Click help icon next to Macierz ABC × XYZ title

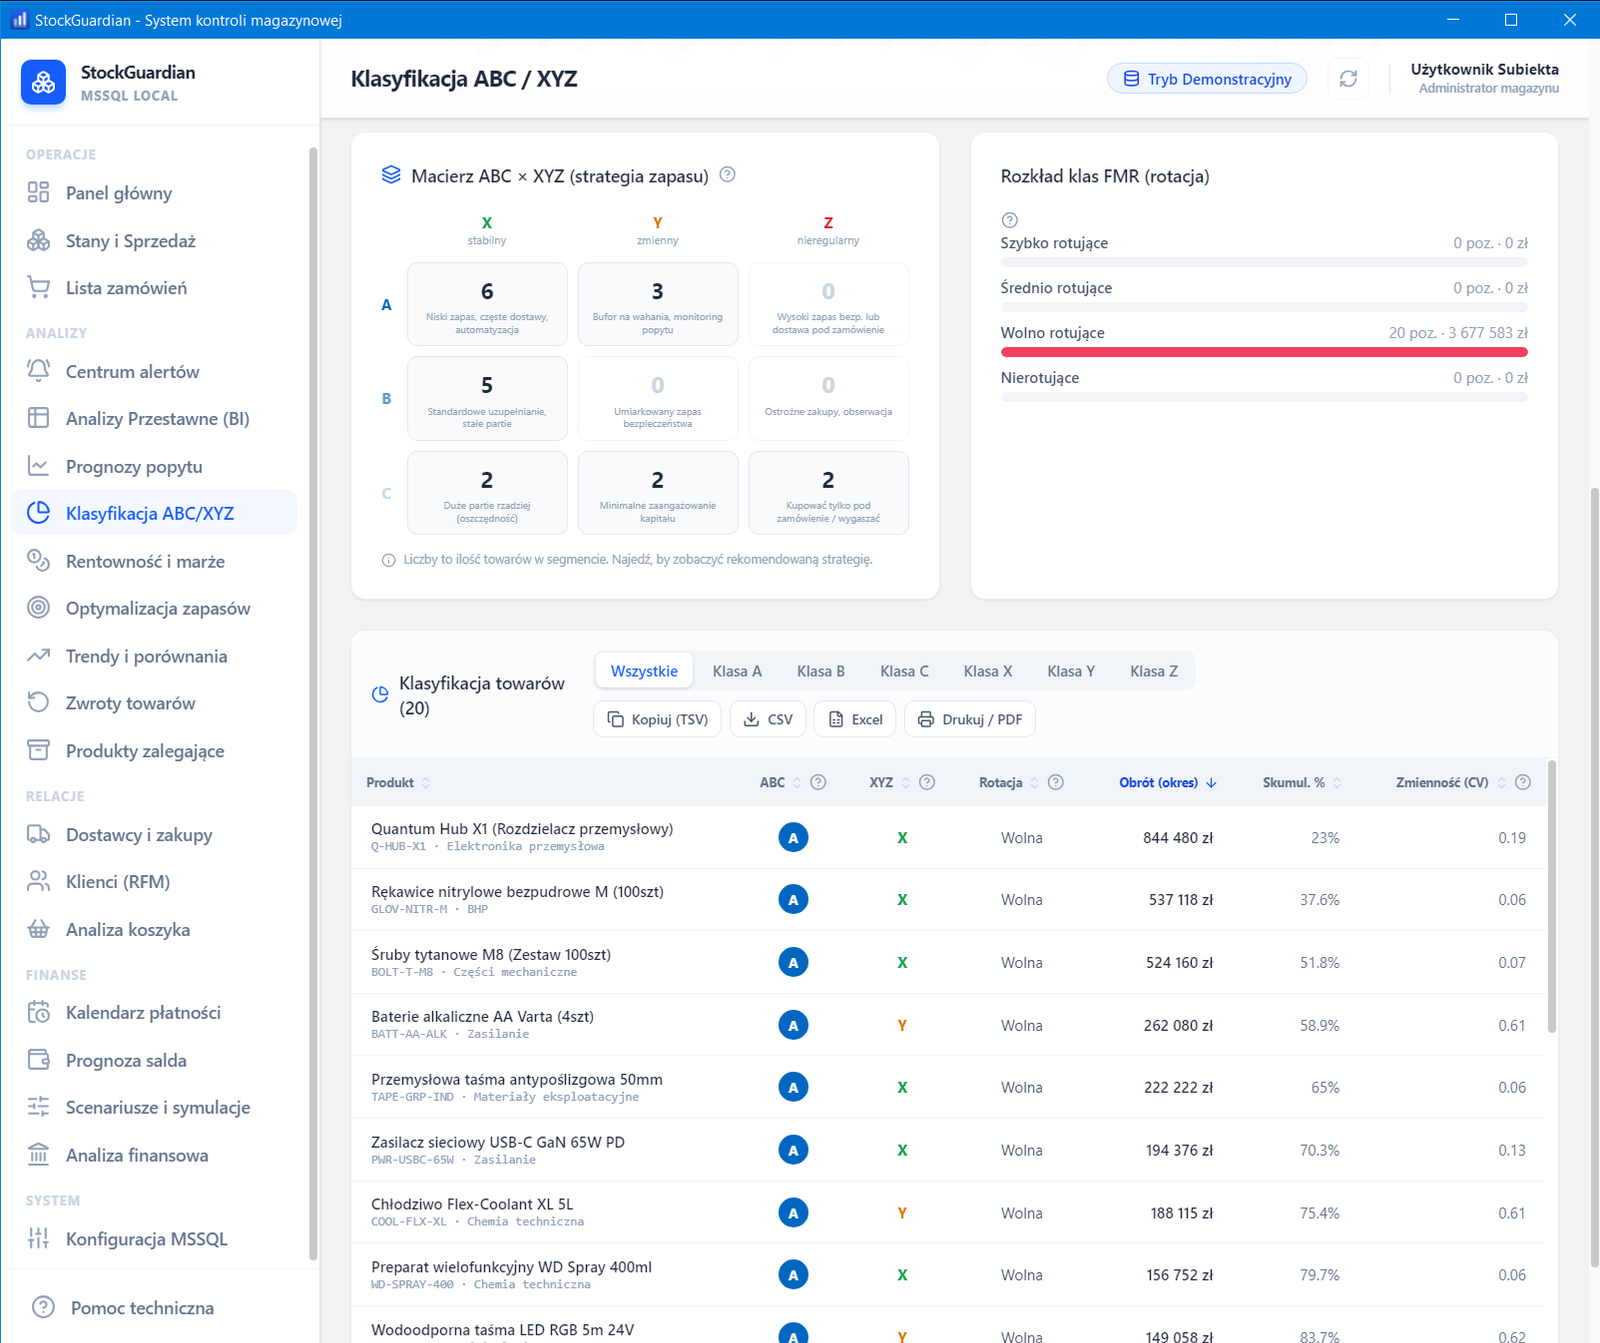pos(728,175)
